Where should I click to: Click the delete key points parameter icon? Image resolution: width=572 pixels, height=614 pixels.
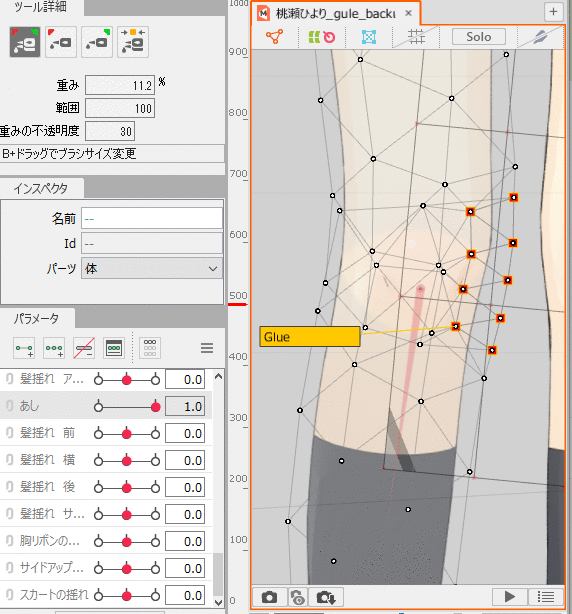click(84, 348)
